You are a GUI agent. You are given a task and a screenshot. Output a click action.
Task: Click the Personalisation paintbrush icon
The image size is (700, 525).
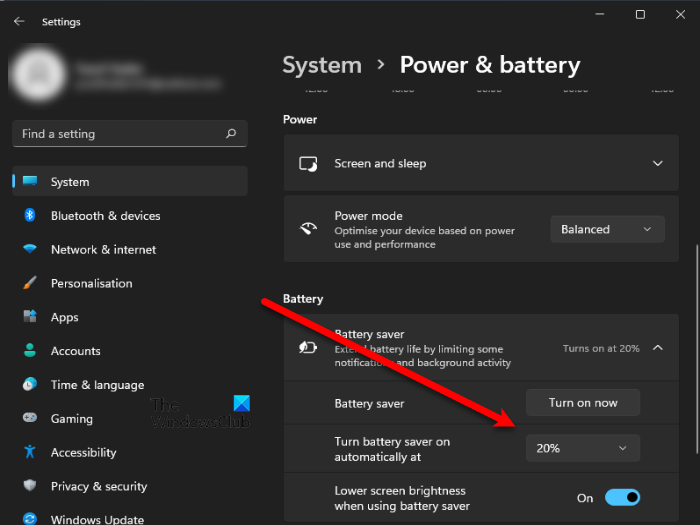(30, 284)
